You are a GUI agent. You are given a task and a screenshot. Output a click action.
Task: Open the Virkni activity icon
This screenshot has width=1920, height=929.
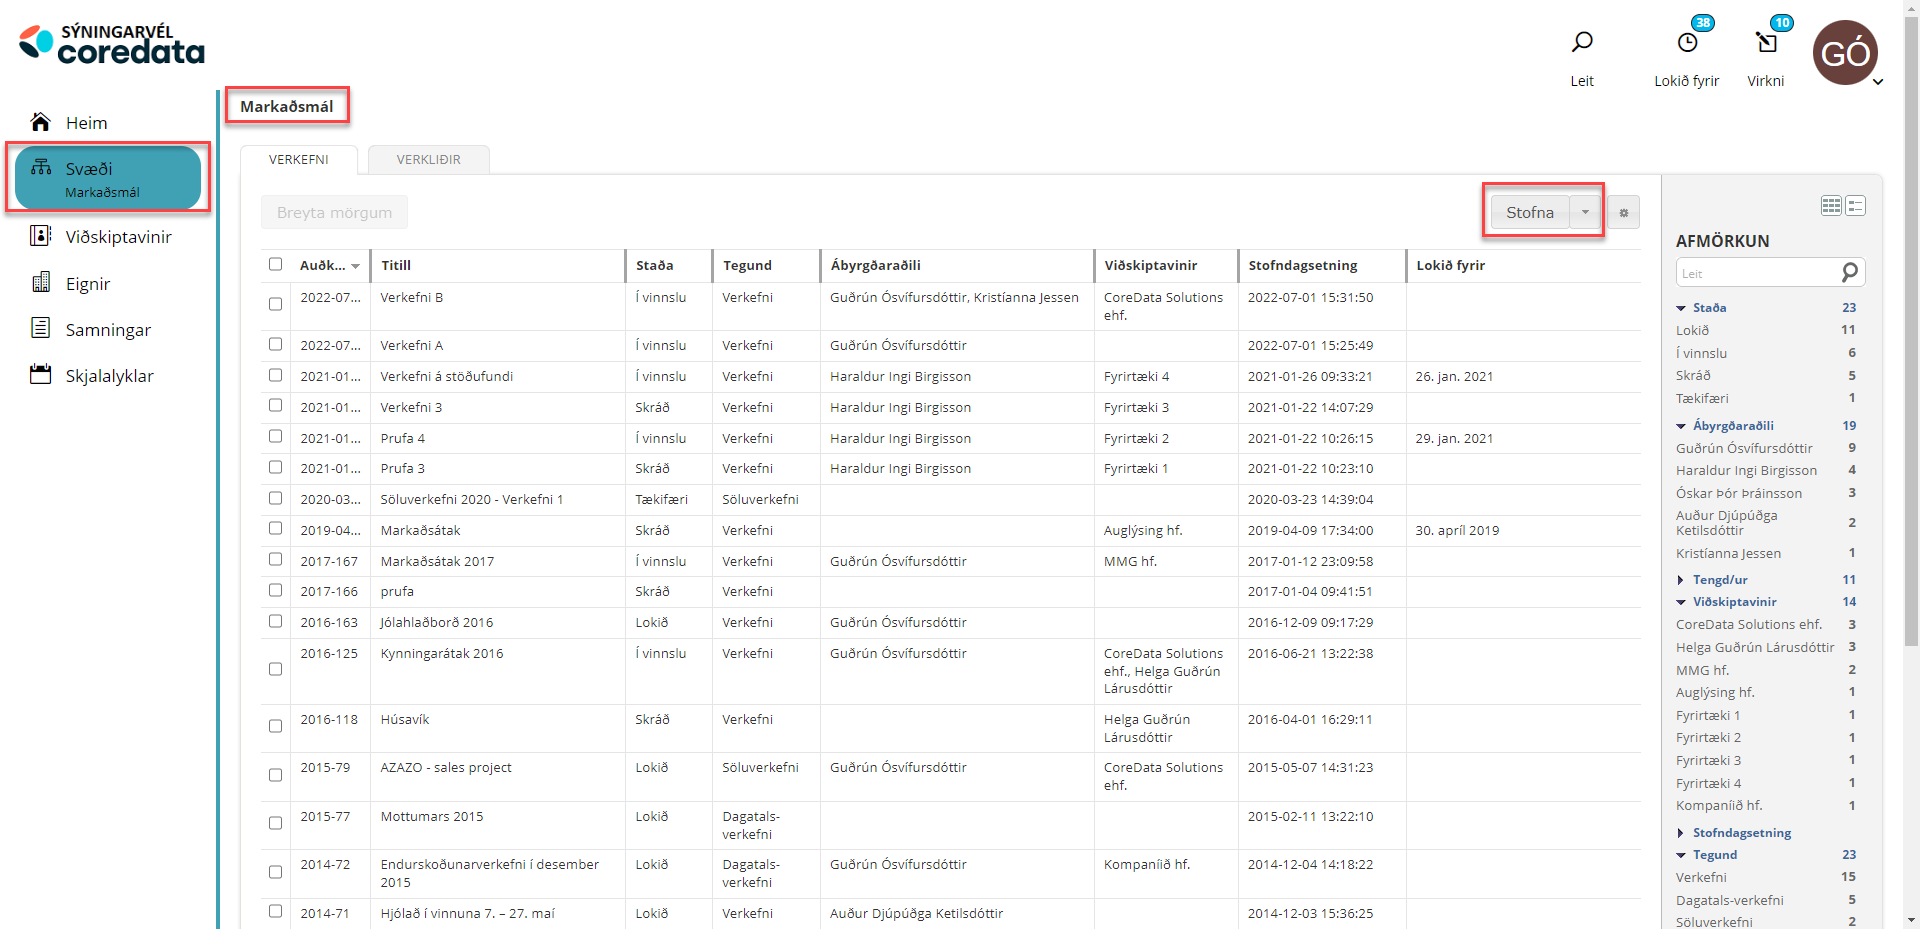pyautogui.click(x=1766, y=42)
